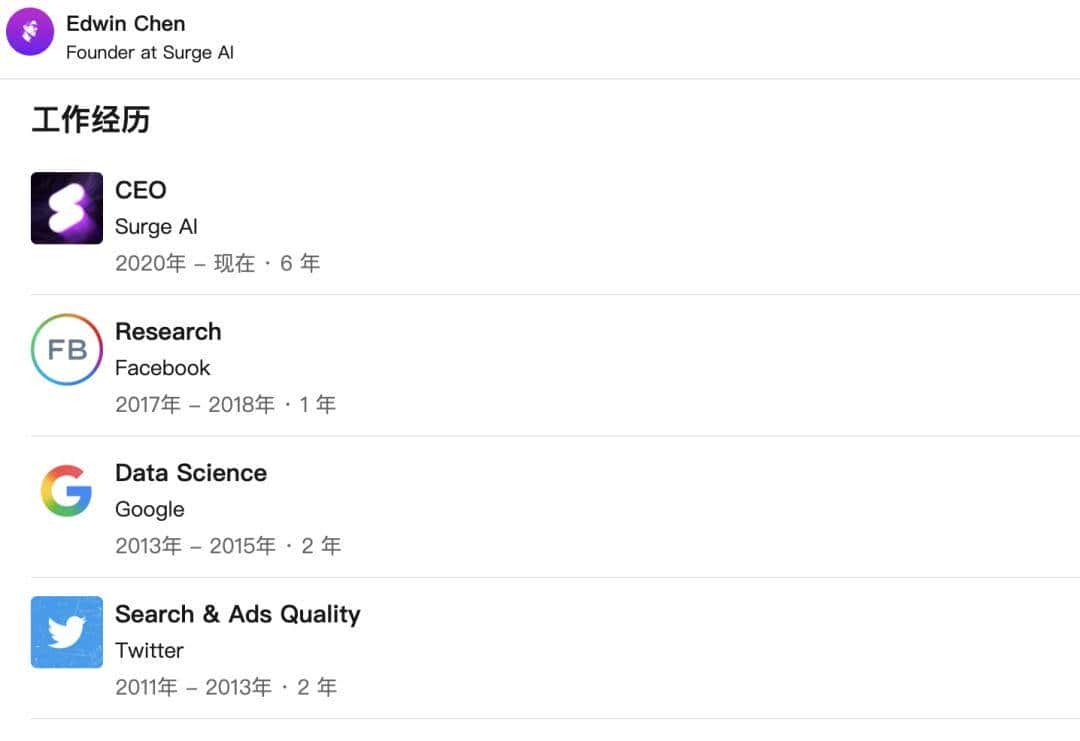Select the Data Science role entry

pyautogui.click(x=191, y=472)
